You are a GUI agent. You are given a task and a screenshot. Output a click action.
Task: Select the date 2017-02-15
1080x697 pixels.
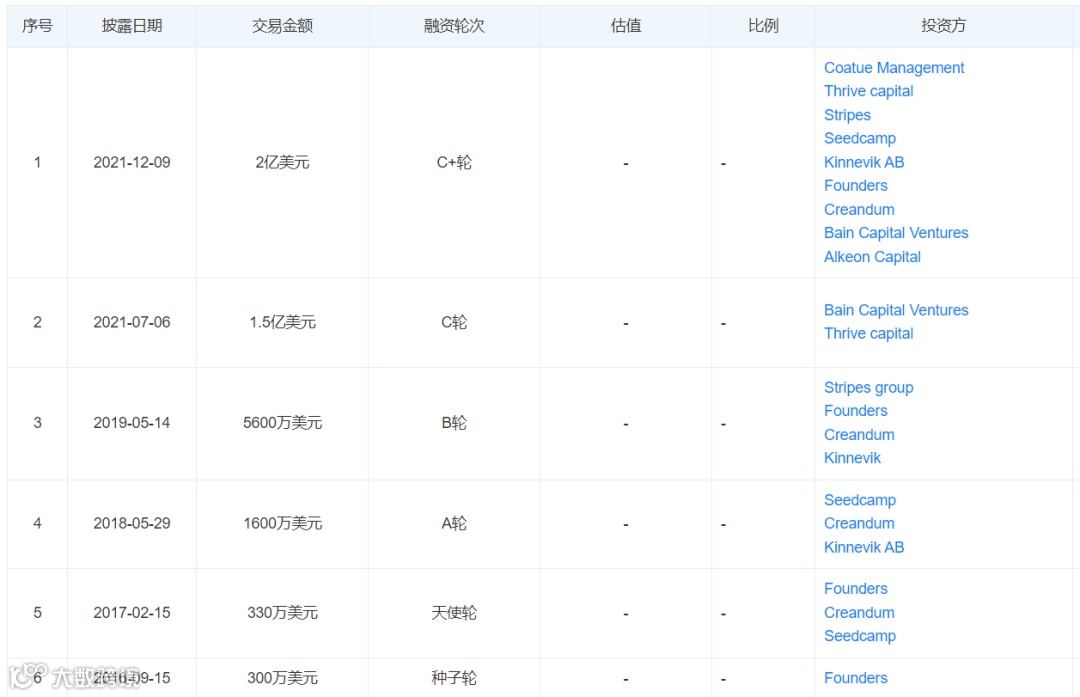pos(132,613)
